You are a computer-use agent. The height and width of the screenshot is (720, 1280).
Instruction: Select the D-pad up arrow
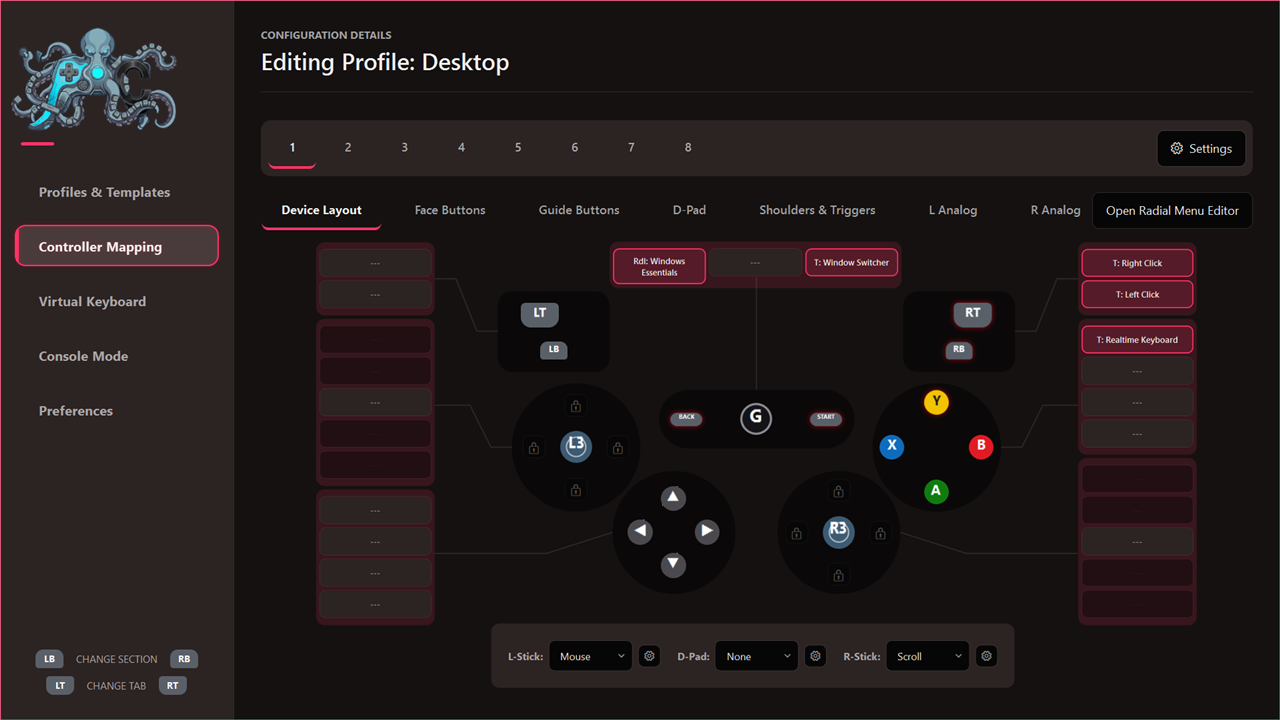[x=674, y=497]
